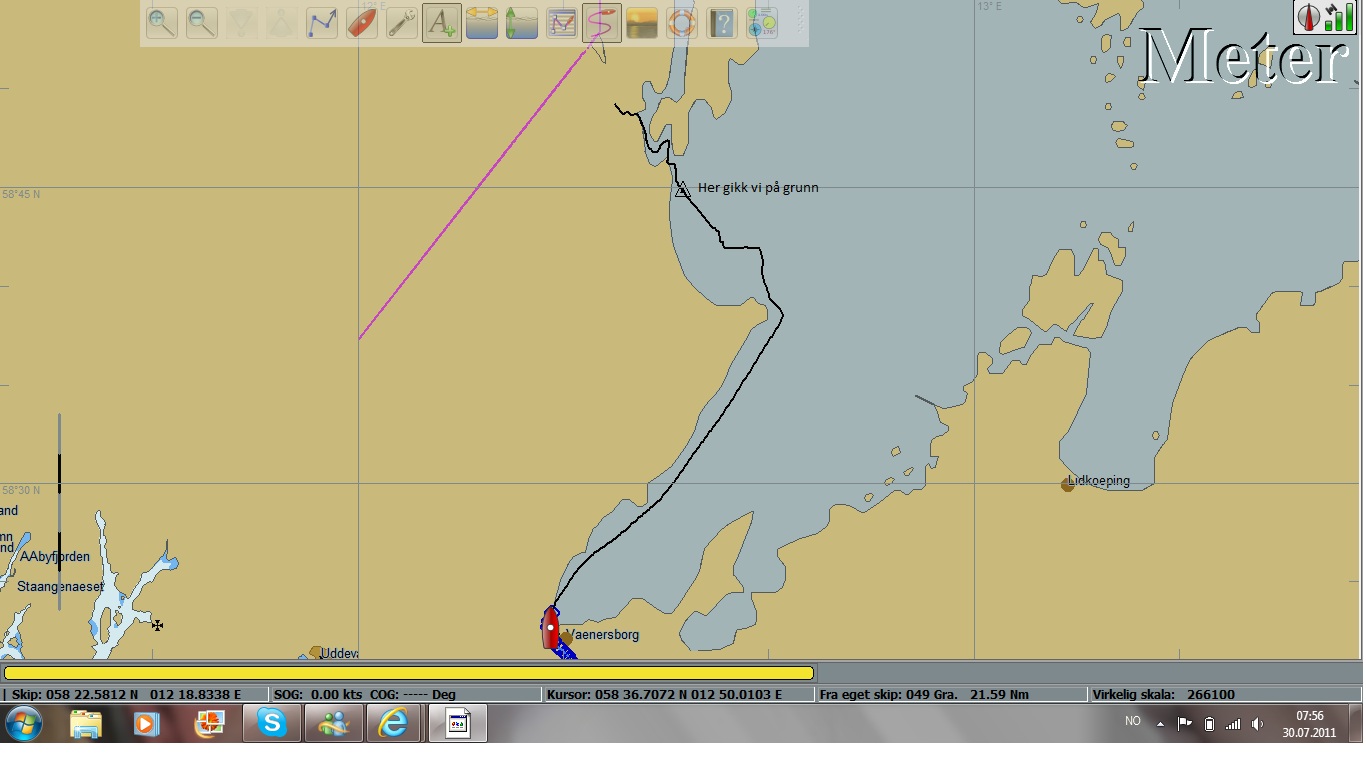Select the greyed-out shift to larger scale chart icon
Screen dimensions: 1366x768
pos(242,23)
